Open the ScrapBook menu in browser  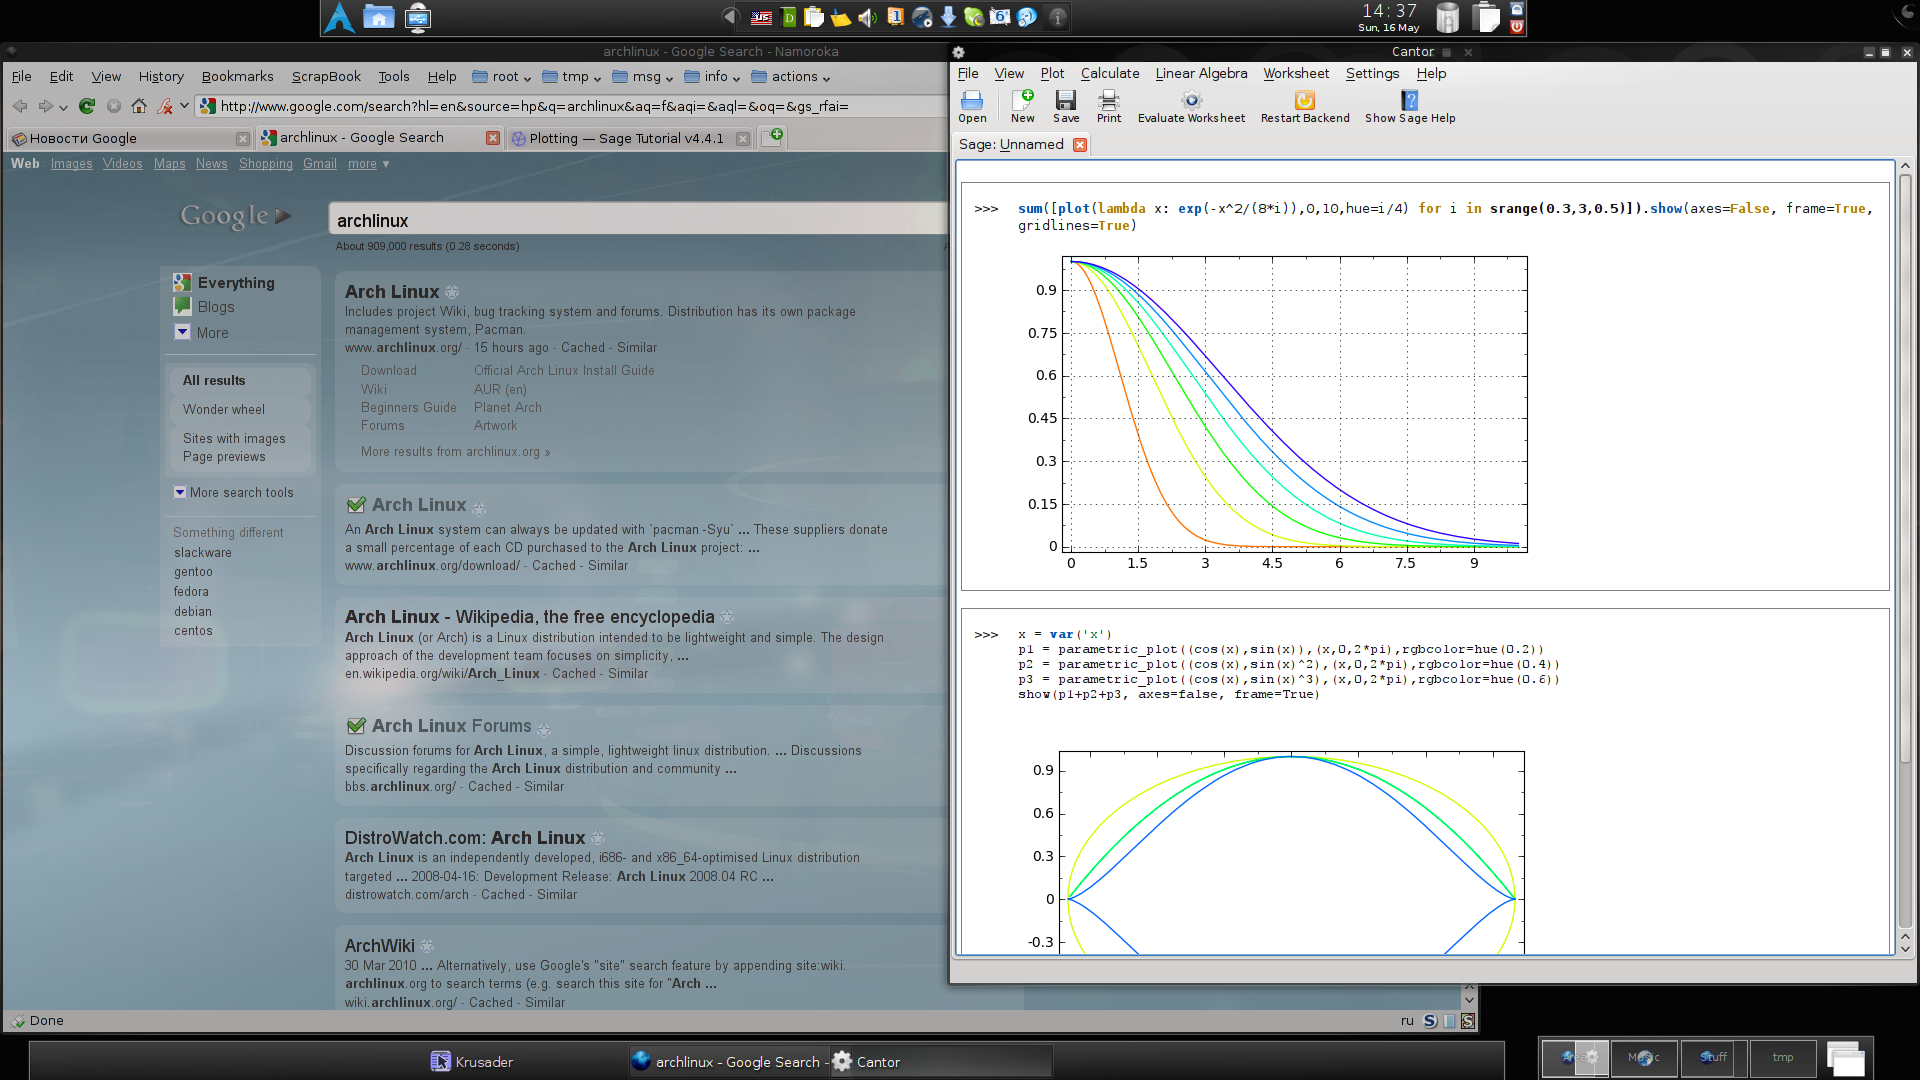click(326, 77)
